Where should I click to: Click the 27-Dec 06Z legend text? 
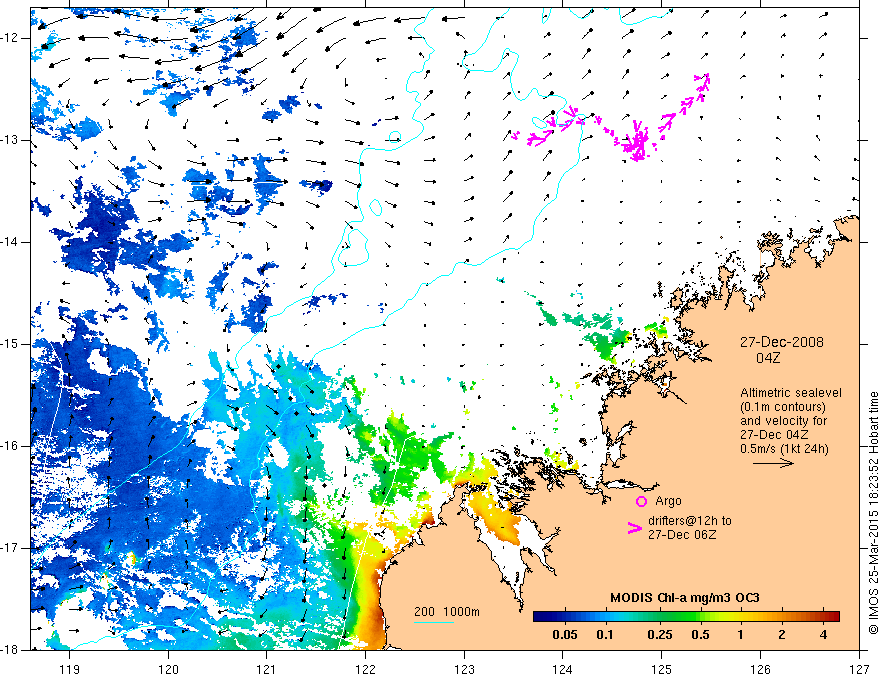click(x=682, y=535)
